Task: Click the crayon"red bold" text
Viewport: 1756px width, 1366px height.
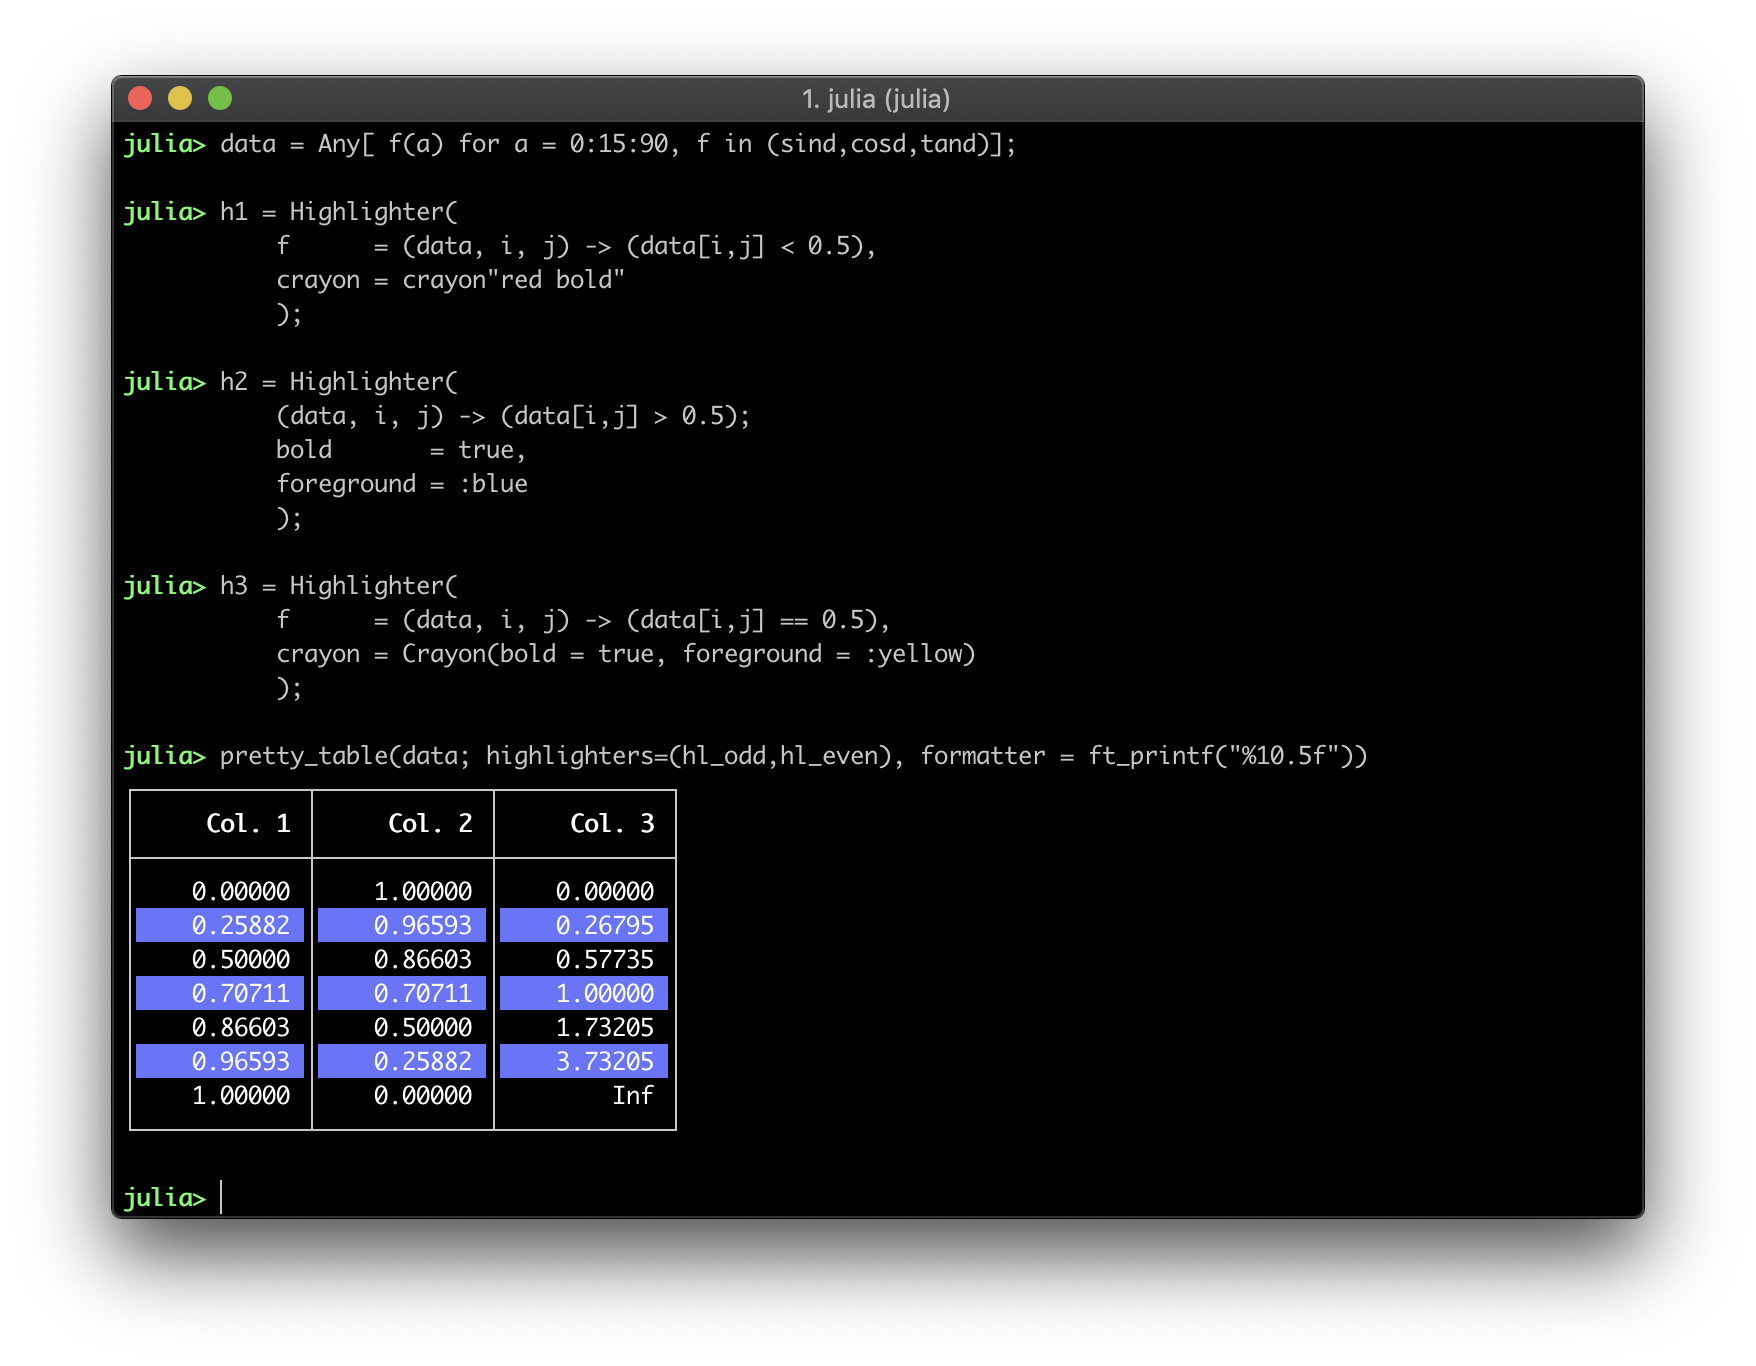Action: click(x=513, y=280)
